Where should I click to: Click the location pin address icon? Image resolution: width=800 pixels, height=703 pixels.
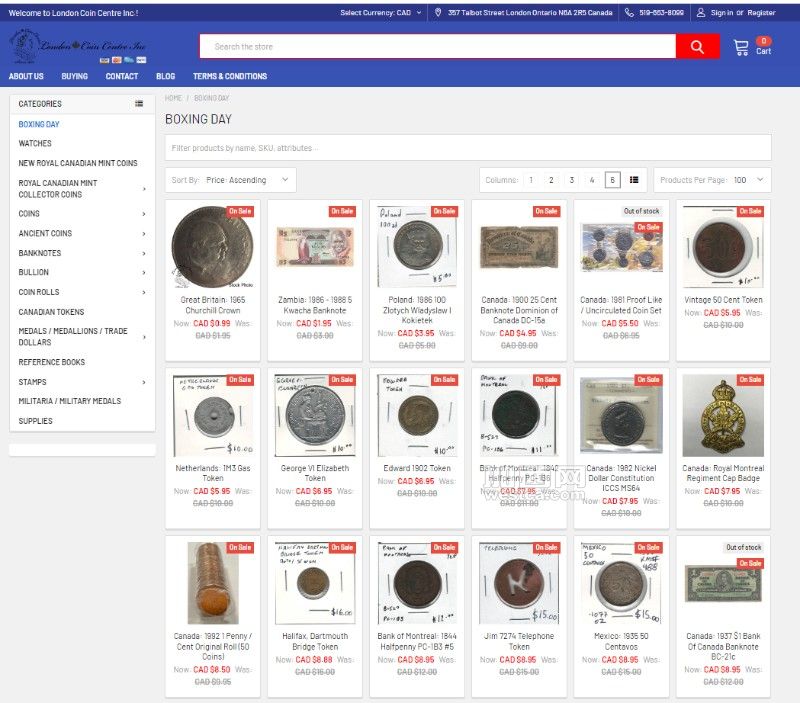(438, 12)
